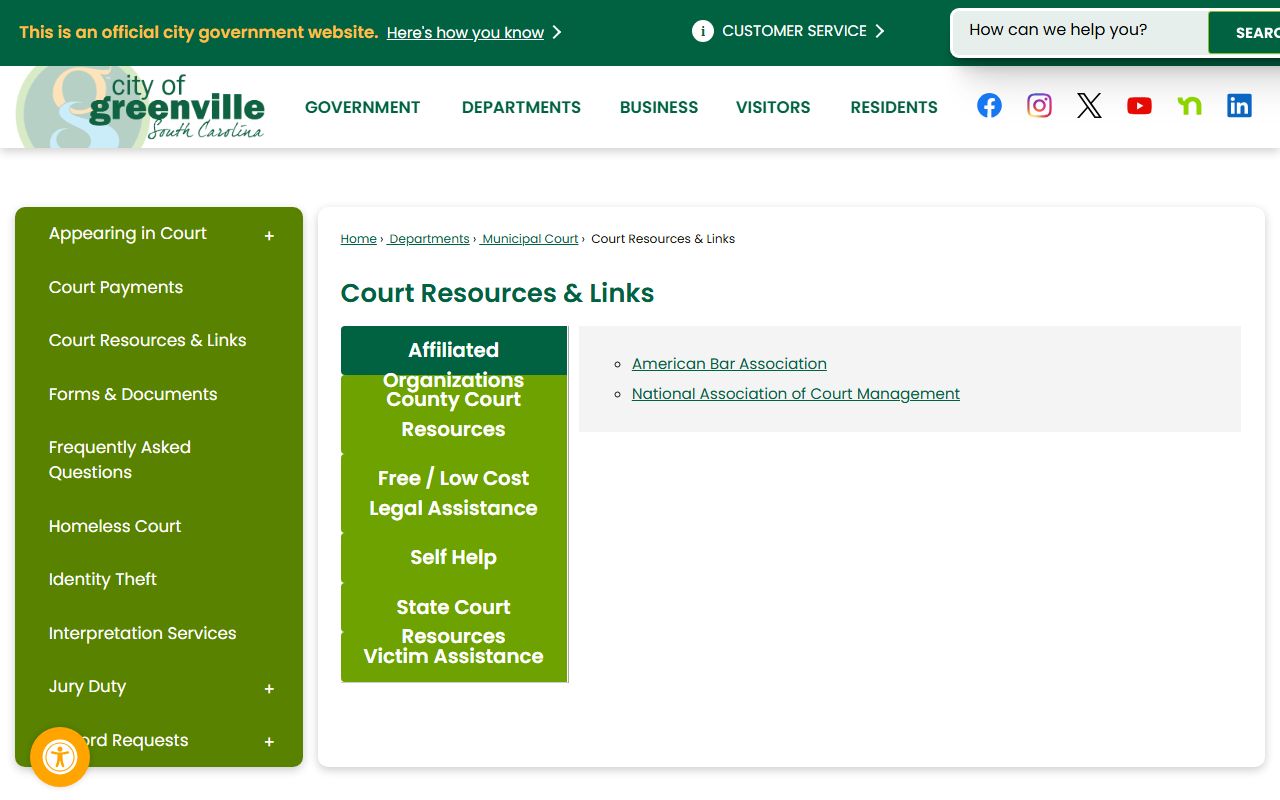Viewport: 1280px width, 800px height.
Task: Switch to Free / Low Cost Legal Assistance tab
Action: pos(454,493)
